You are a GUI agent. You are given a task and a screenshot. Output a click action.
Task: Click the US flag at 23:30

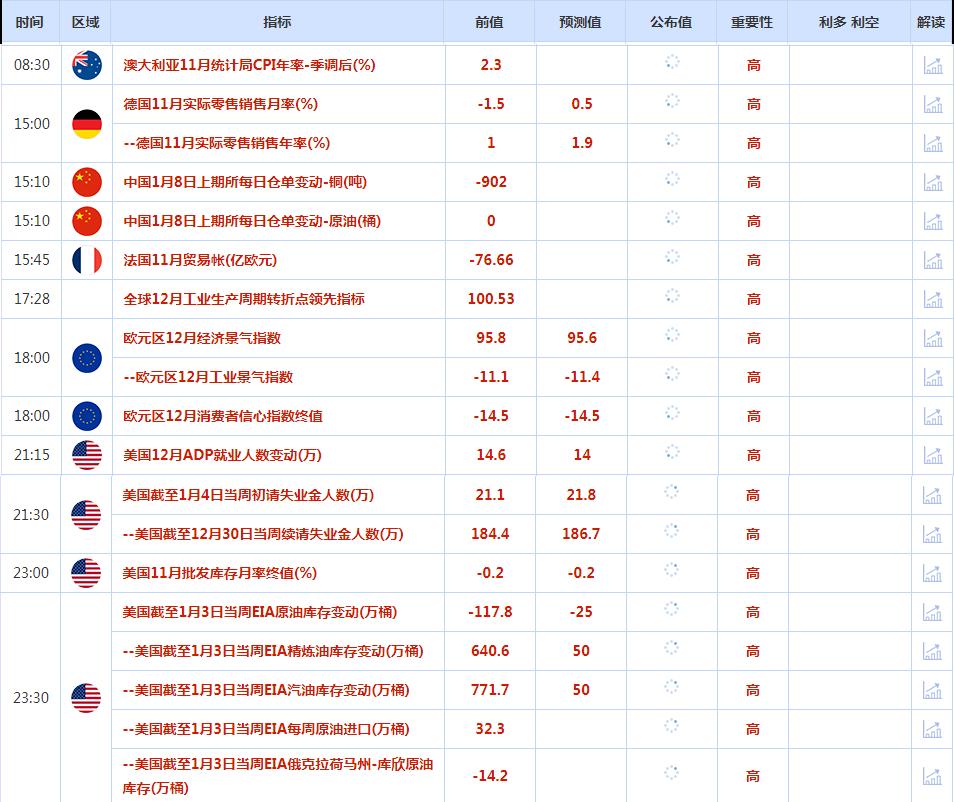coord(86,697)
